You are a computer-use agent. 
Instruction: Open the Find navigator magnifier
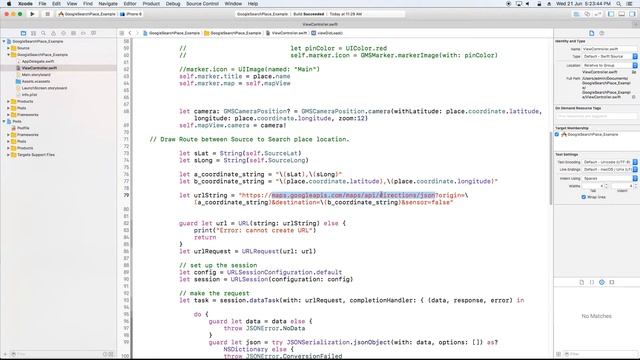43,33
